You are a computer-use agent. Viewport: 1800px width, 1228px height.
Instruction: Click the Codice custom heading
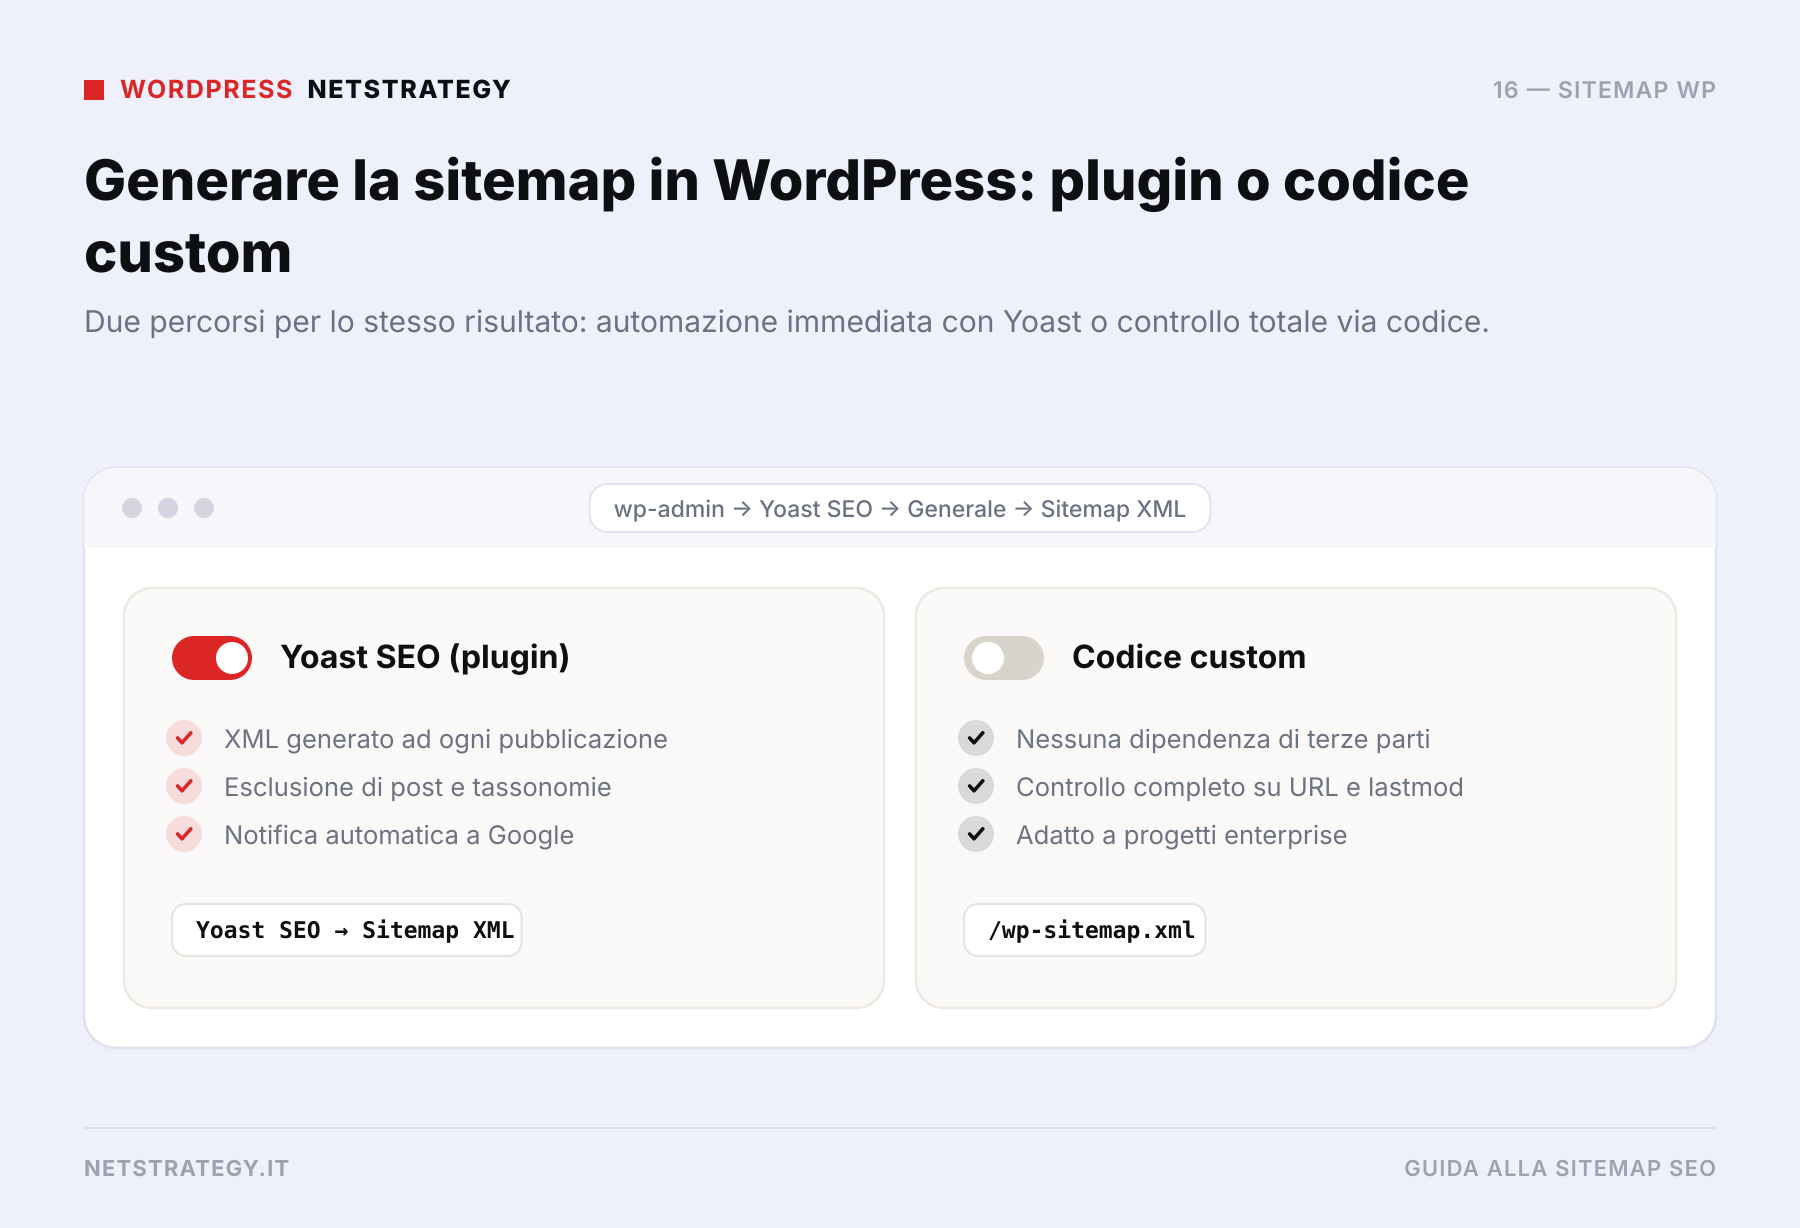point(1189,657)
